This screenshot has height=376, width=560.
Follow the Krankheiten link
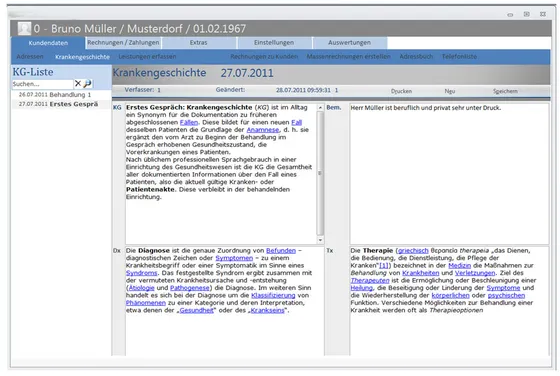420,273
